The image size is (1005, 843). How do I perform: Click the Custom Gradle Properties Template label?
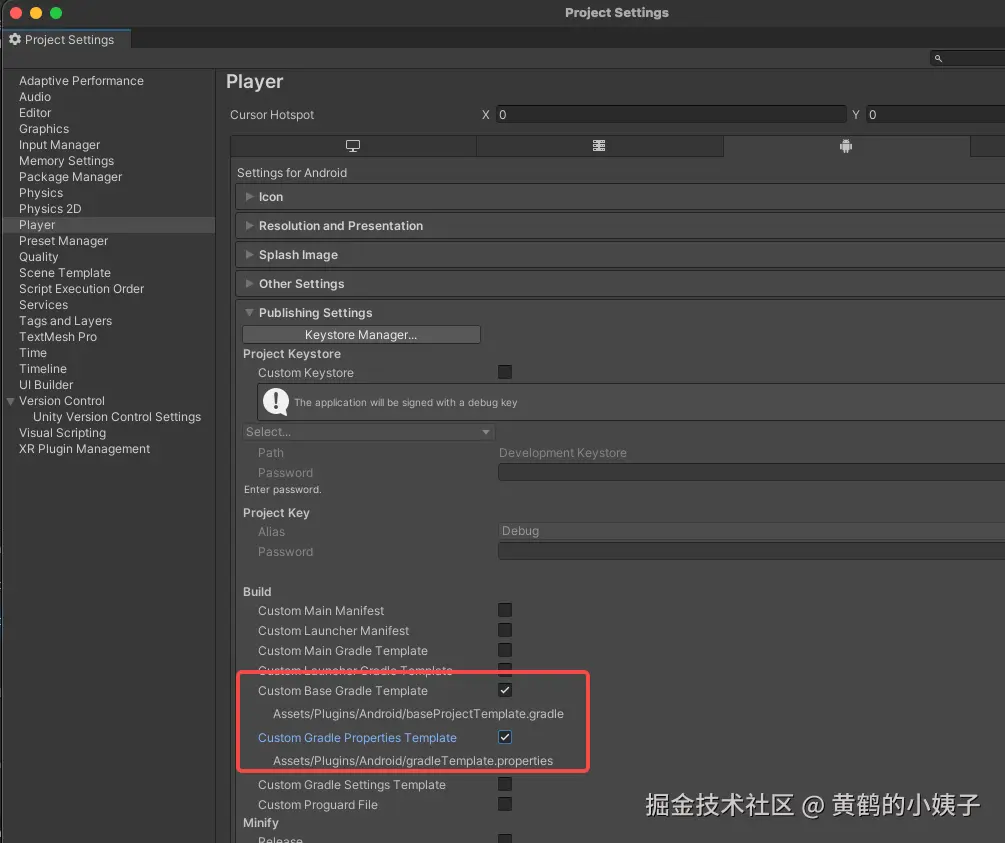click(x=357, y=738)
